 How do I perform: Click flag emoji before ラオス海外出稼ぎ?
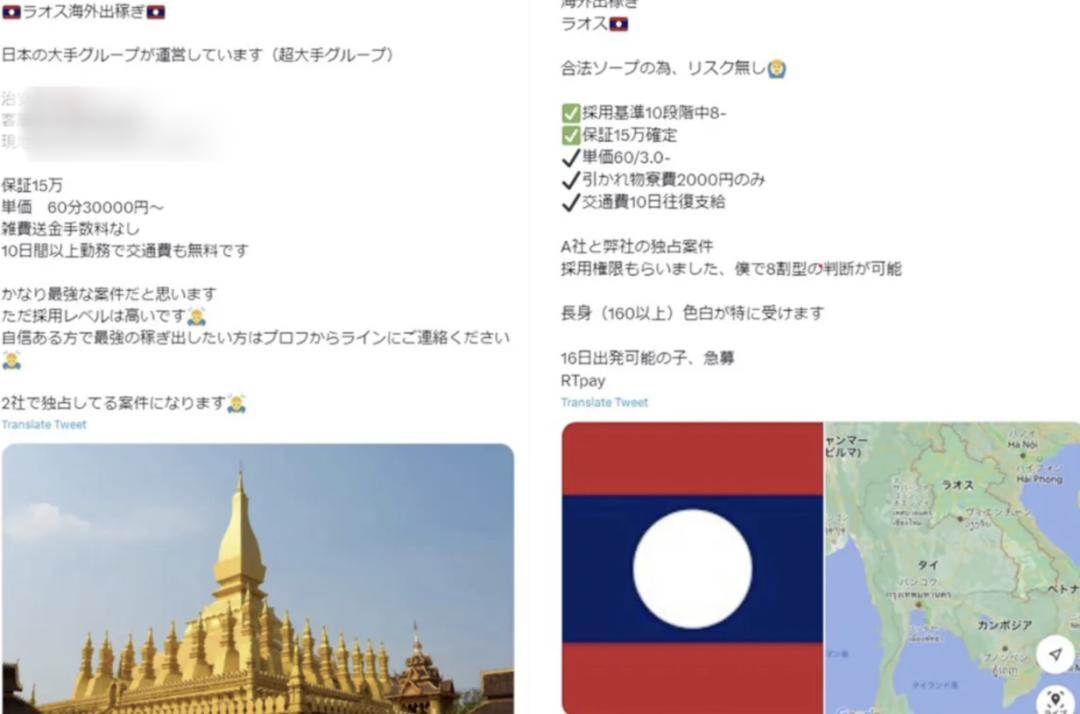(11, 12)
